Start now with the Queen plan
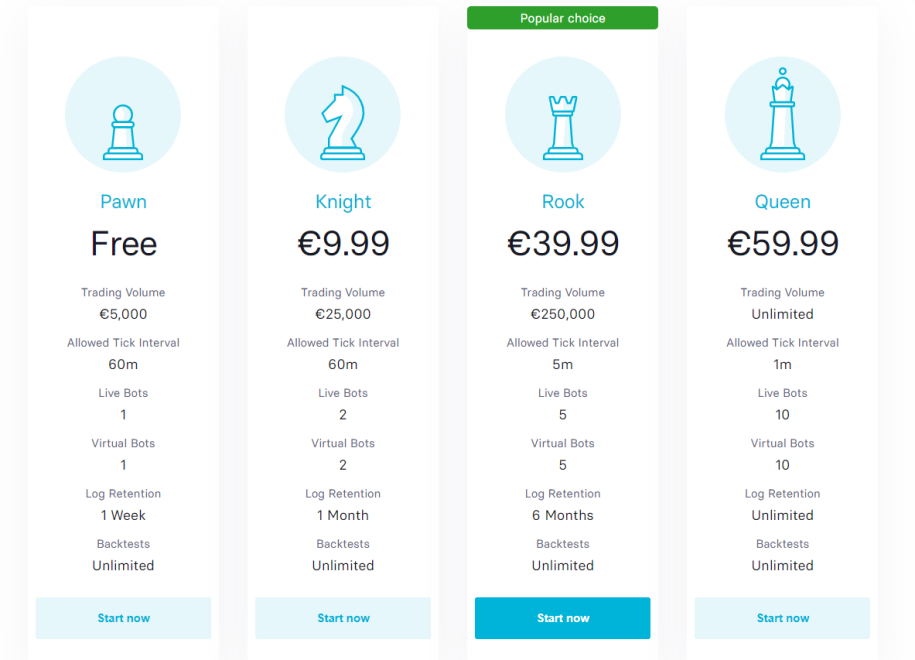915x660 pixels. (x=782, y=618)
